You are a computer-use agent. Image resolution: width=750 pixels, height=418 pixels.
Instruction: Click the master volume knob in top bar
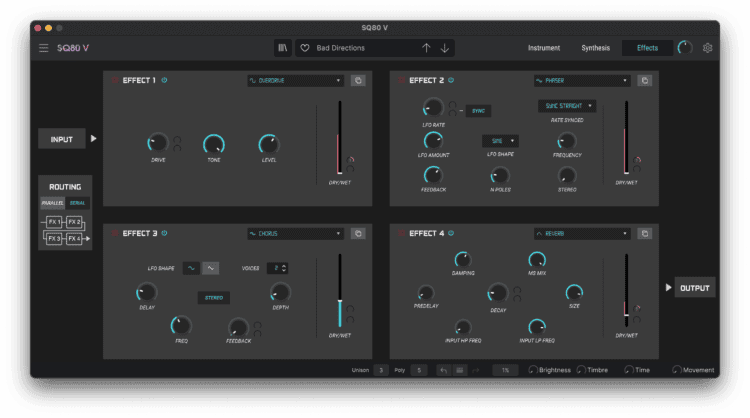(x=685, y=48)
